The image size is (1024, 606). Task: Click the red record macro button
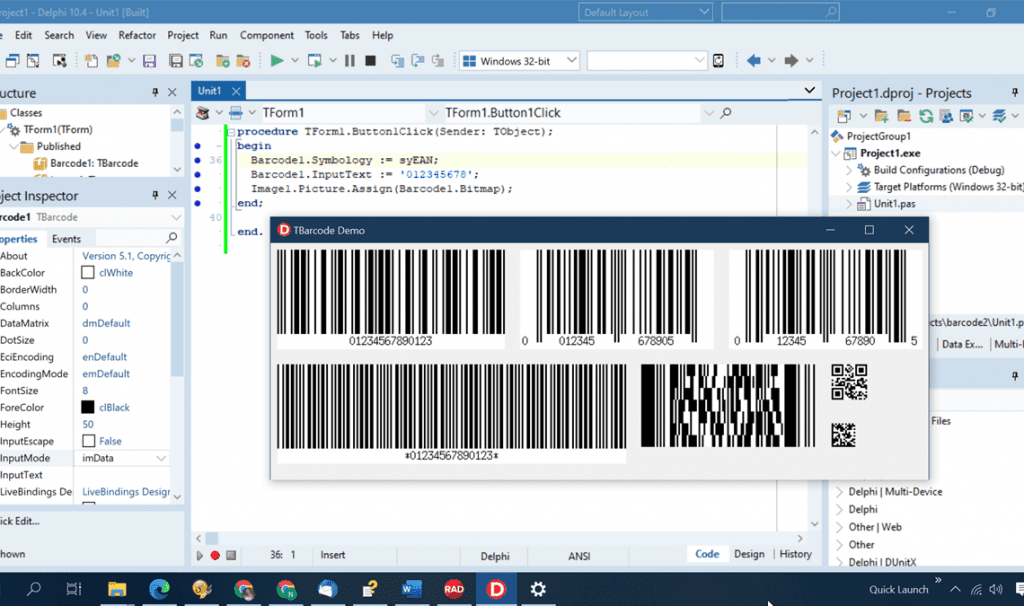pos(215,555)
